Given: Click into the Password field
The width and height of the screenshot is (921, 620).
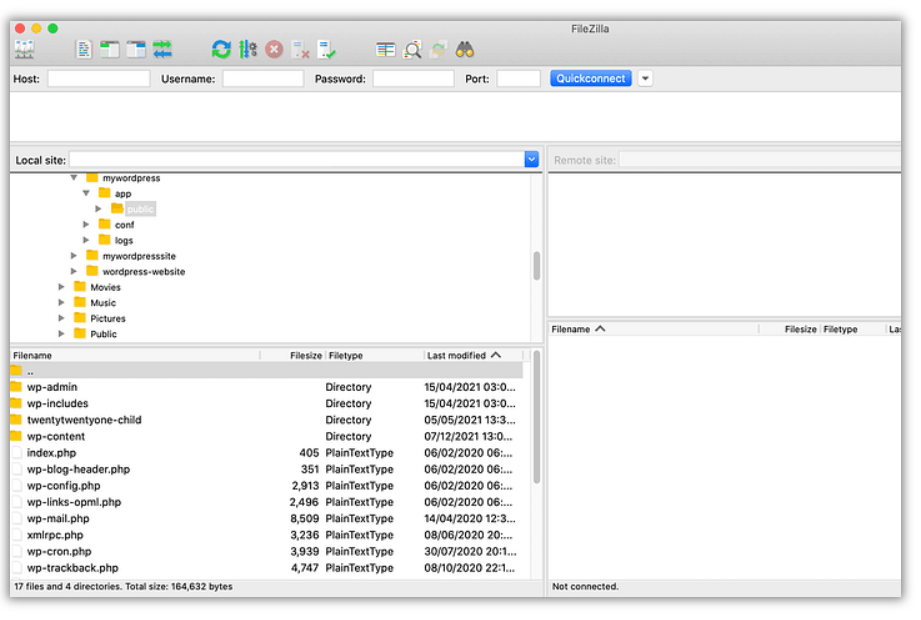Looking at the screenshot, I should 413,79.
